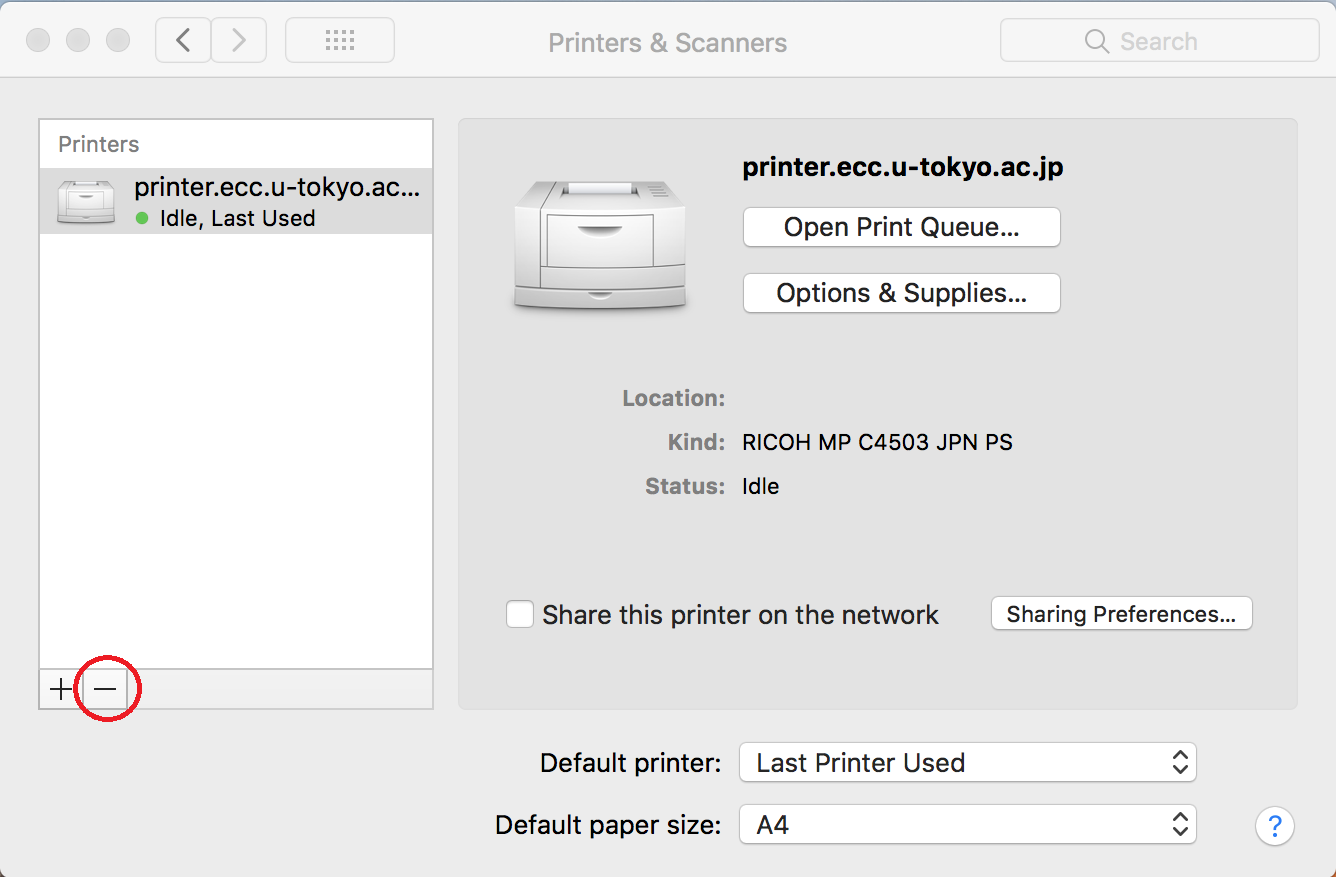This screenshot has height=877, width=1336.
Task: Open the Default printer dropdown
Action: 967,763
